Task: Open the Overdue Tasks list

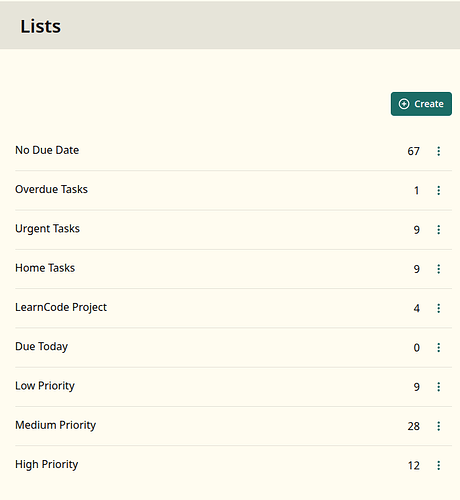Action: point(51,189)
